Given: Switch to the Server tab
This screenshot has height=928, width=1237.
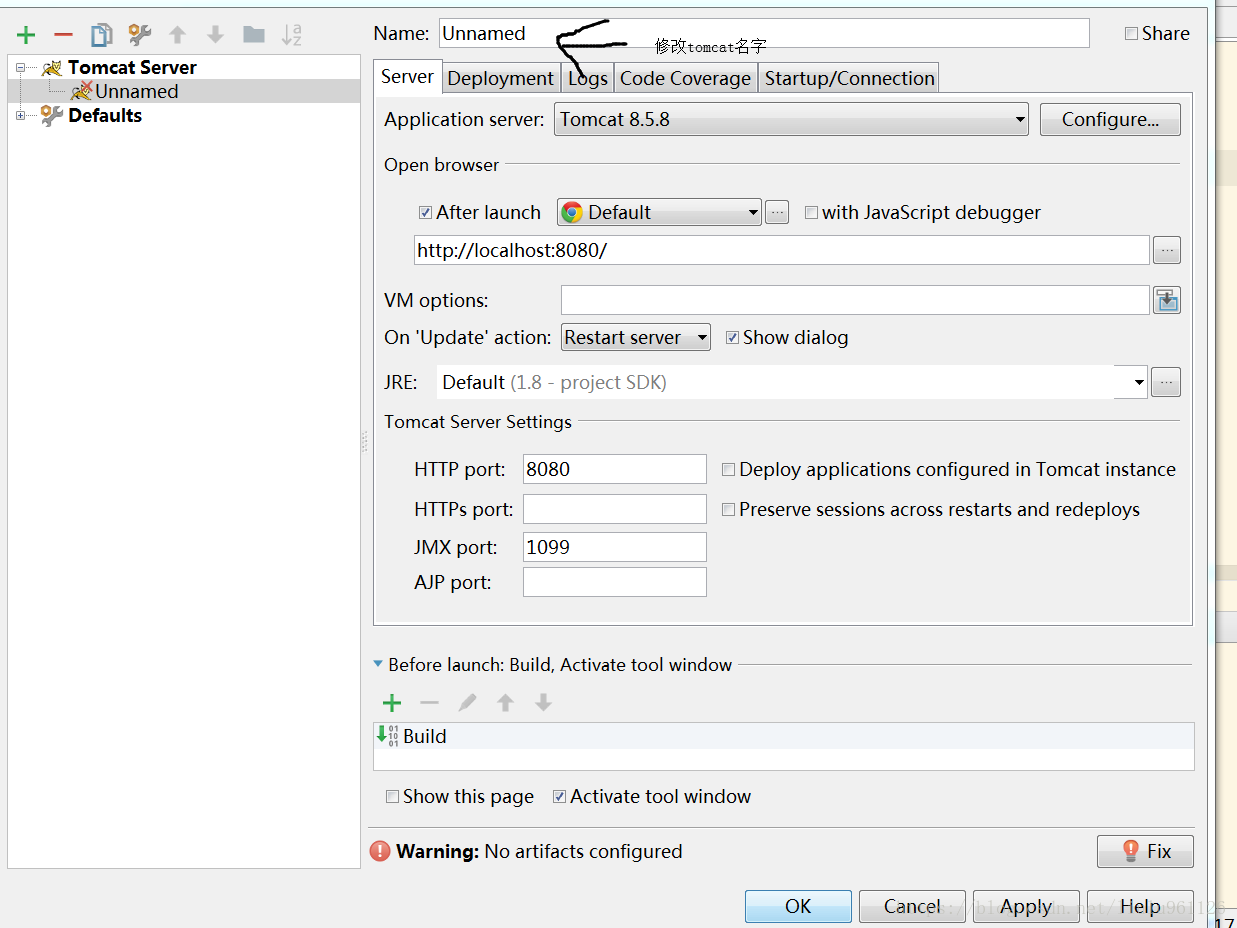Looking at the screenshot, I should click(x=408, y=77).
